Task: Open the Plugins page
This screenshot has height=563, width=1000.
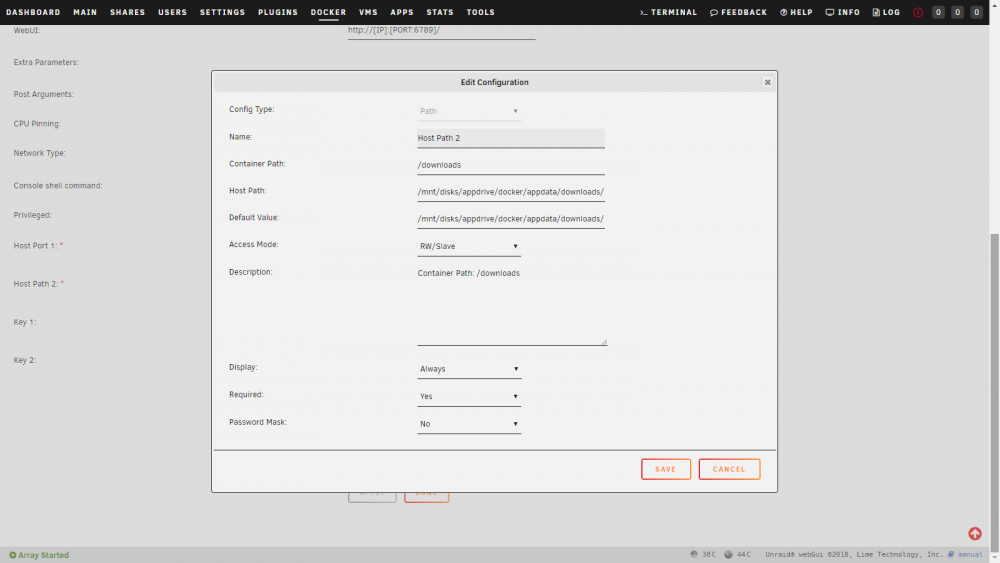Action: [x=278, y=12]
